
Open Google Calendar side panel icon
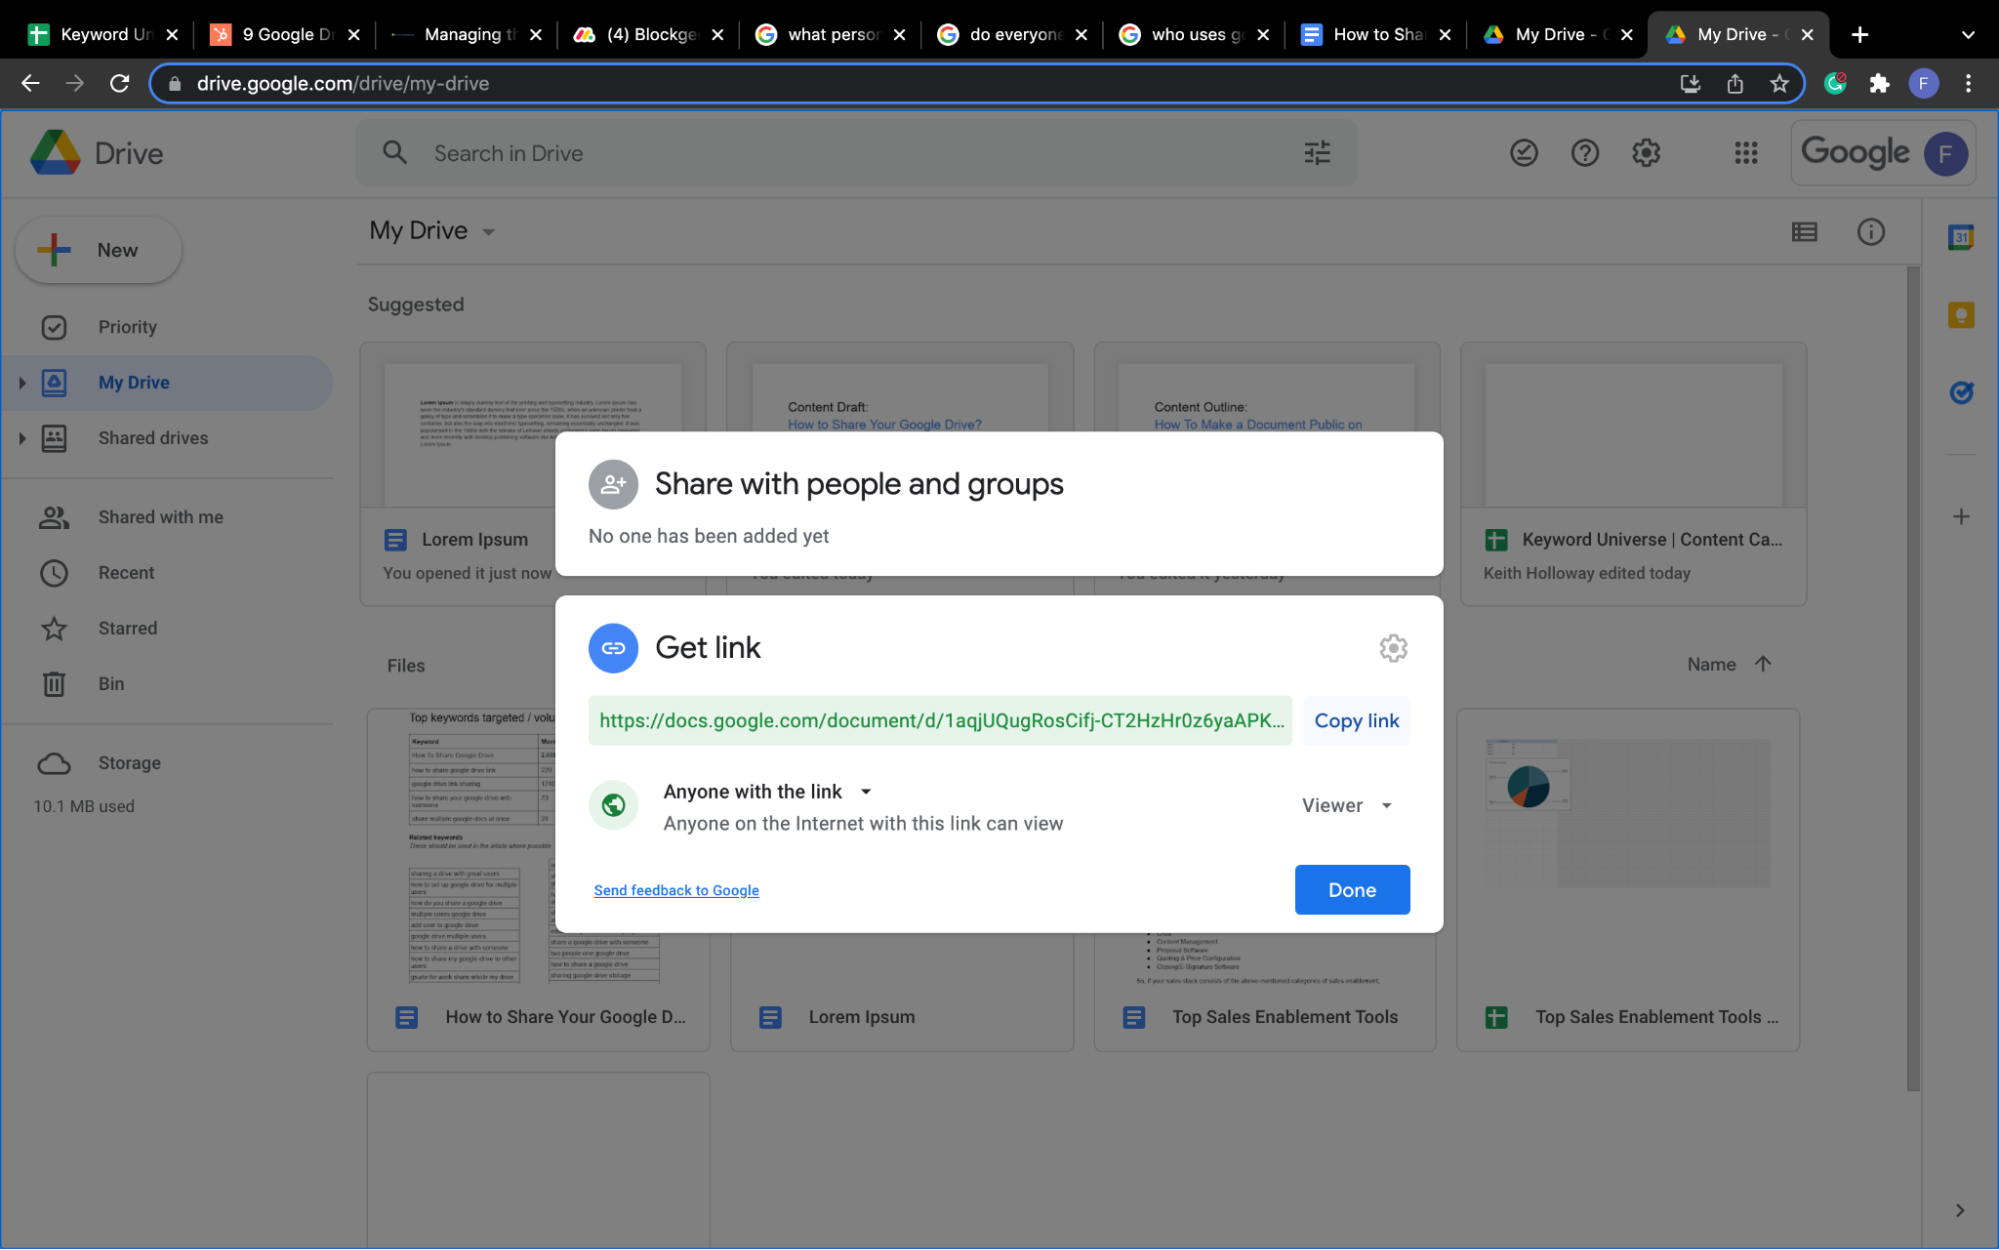(1960, 238)
